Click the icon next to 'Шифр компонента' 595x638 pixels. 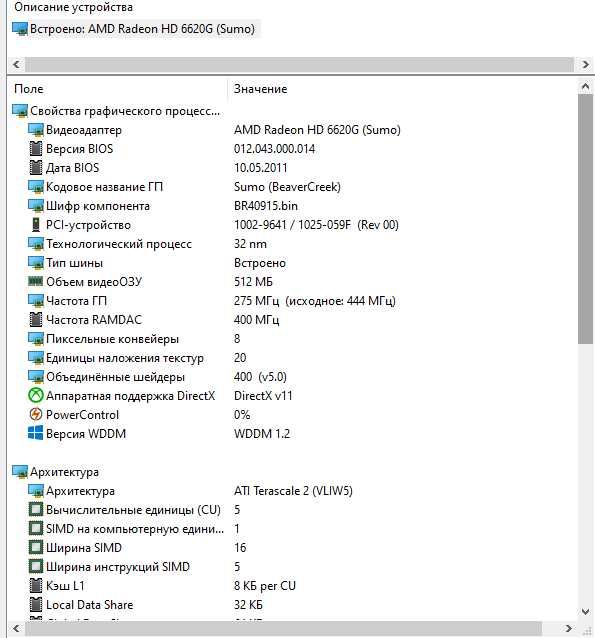(36, 206)
